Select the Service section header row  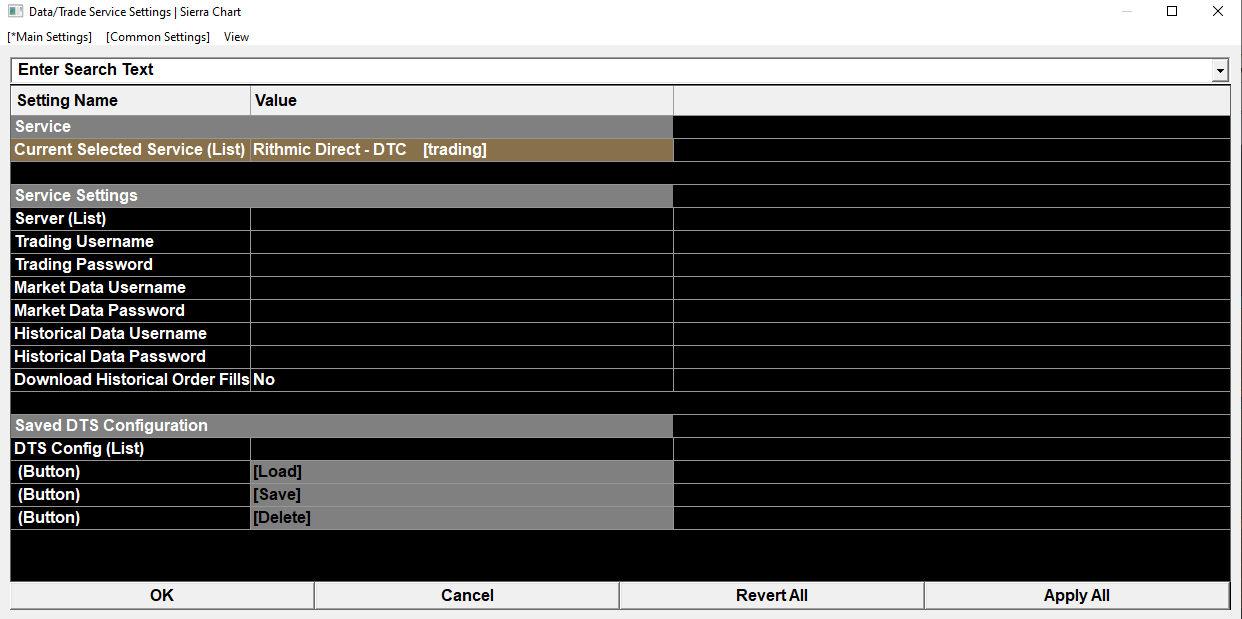pyautogui.click(x=342, y=127)
